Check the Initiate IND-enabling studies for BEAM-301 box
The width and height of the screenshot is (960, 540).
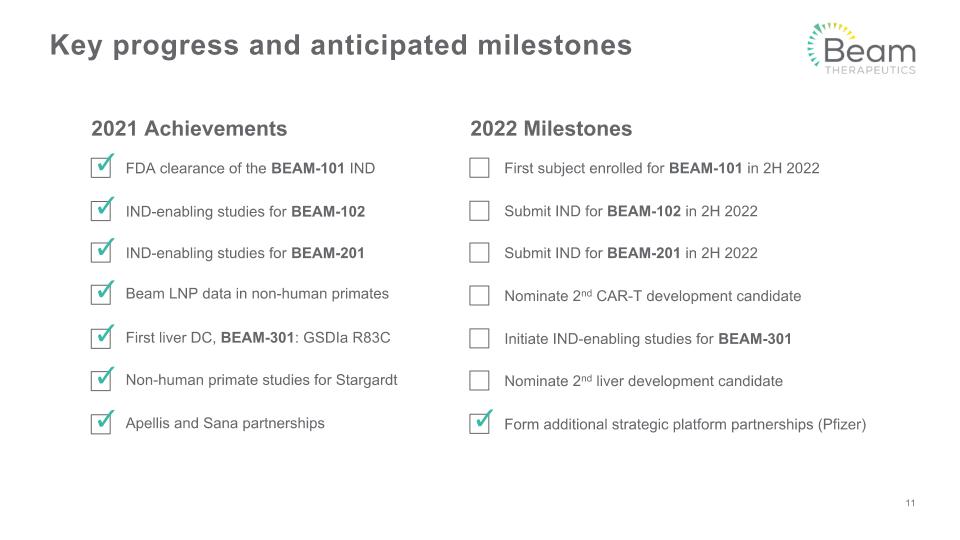(x=479, y=338)
